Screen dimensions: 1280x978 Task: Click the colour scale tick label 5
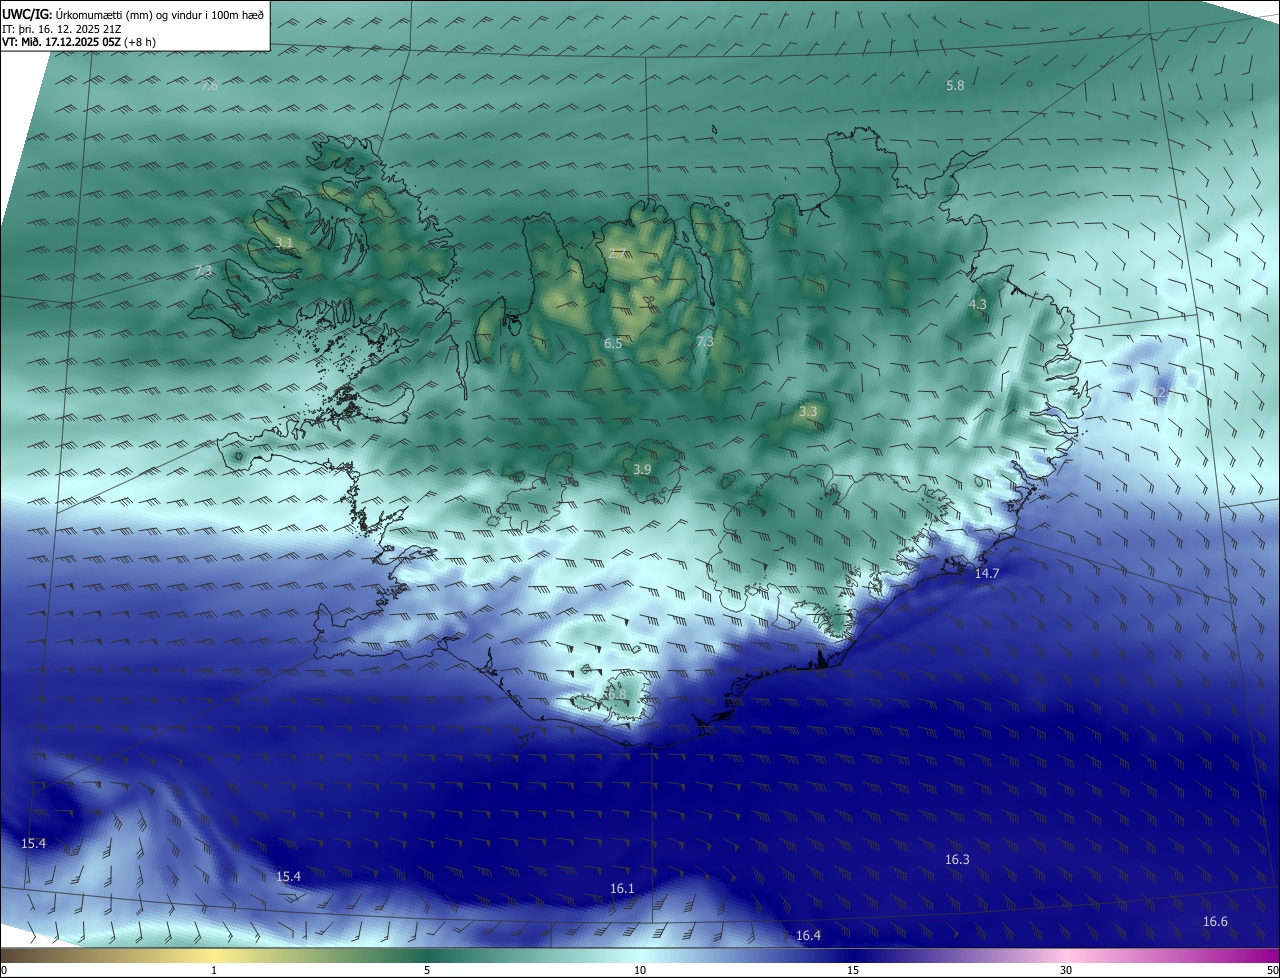click(x=427, y=970)
